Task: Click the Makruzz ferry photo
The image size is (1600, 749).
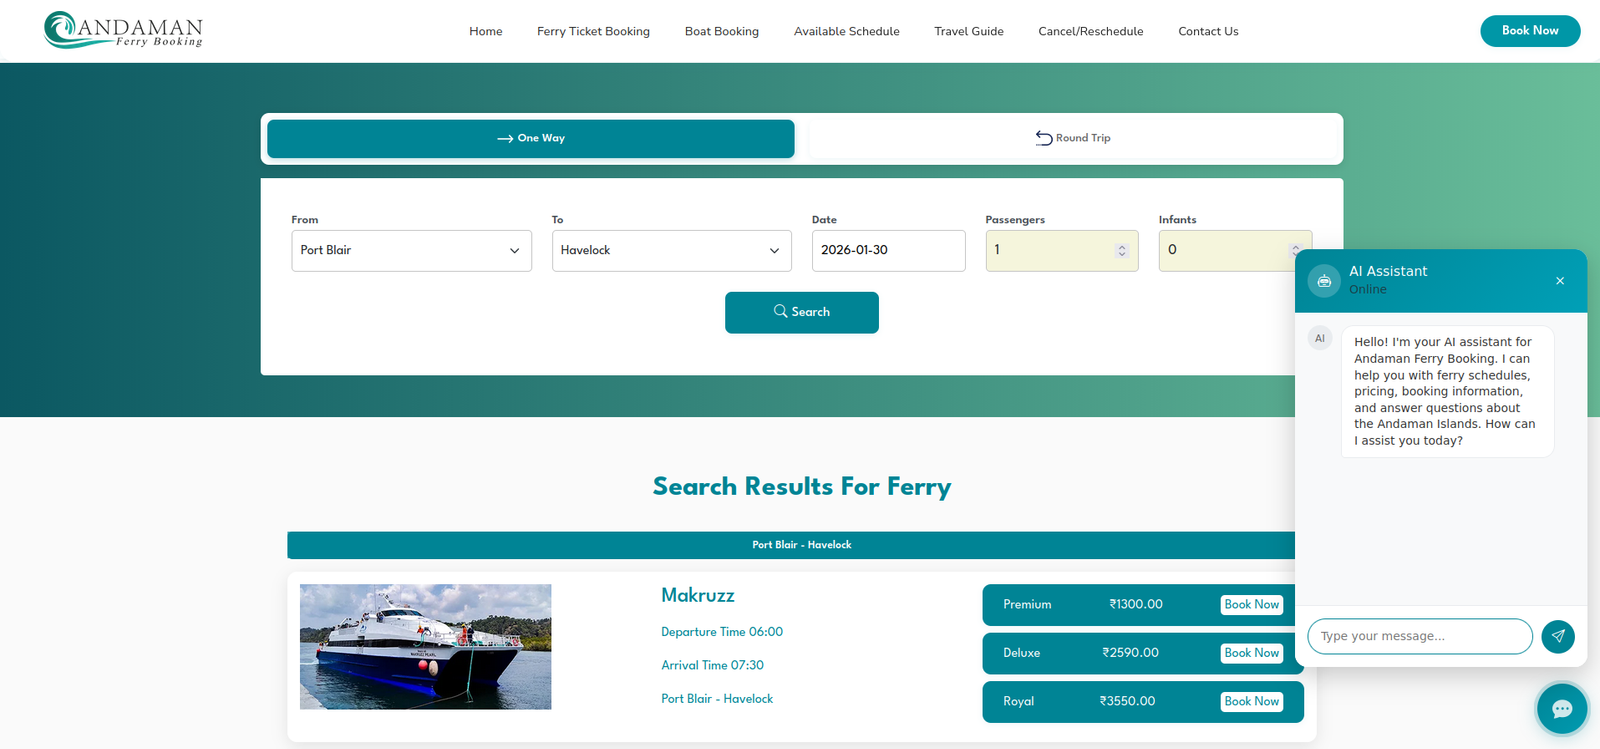Action: 425,647
